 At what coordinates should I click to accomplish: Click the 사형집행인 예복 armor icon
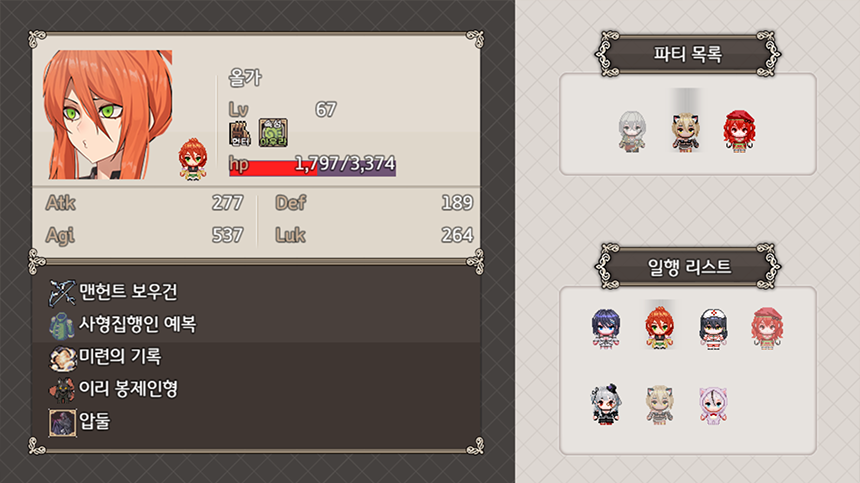click(63, 325)
